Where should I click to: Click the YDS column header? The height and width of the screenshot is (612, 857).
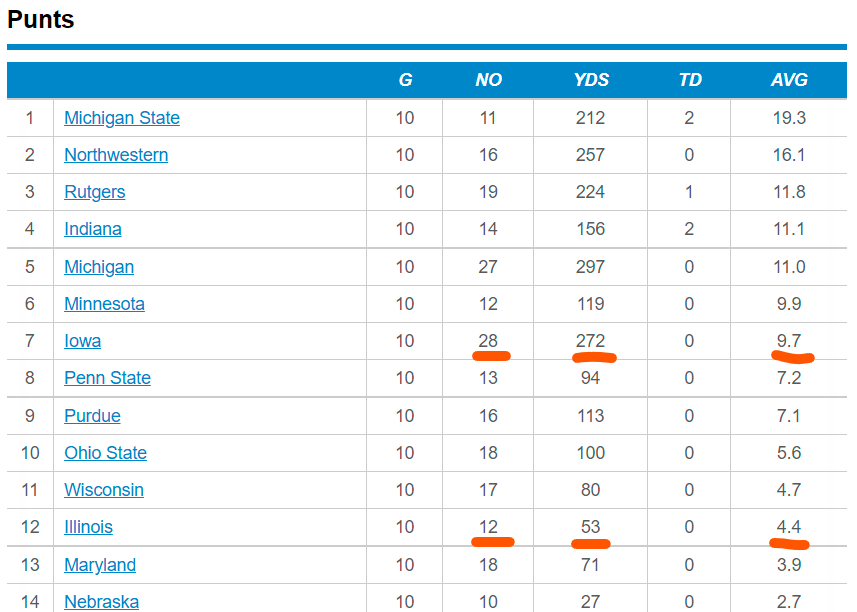(591, 80)
